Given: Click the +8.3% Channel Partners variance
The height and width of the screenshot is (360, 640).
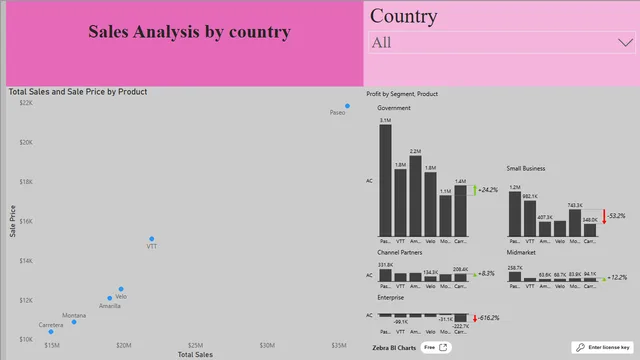Looking at the screenshot, I should click(x=486, y=273).
